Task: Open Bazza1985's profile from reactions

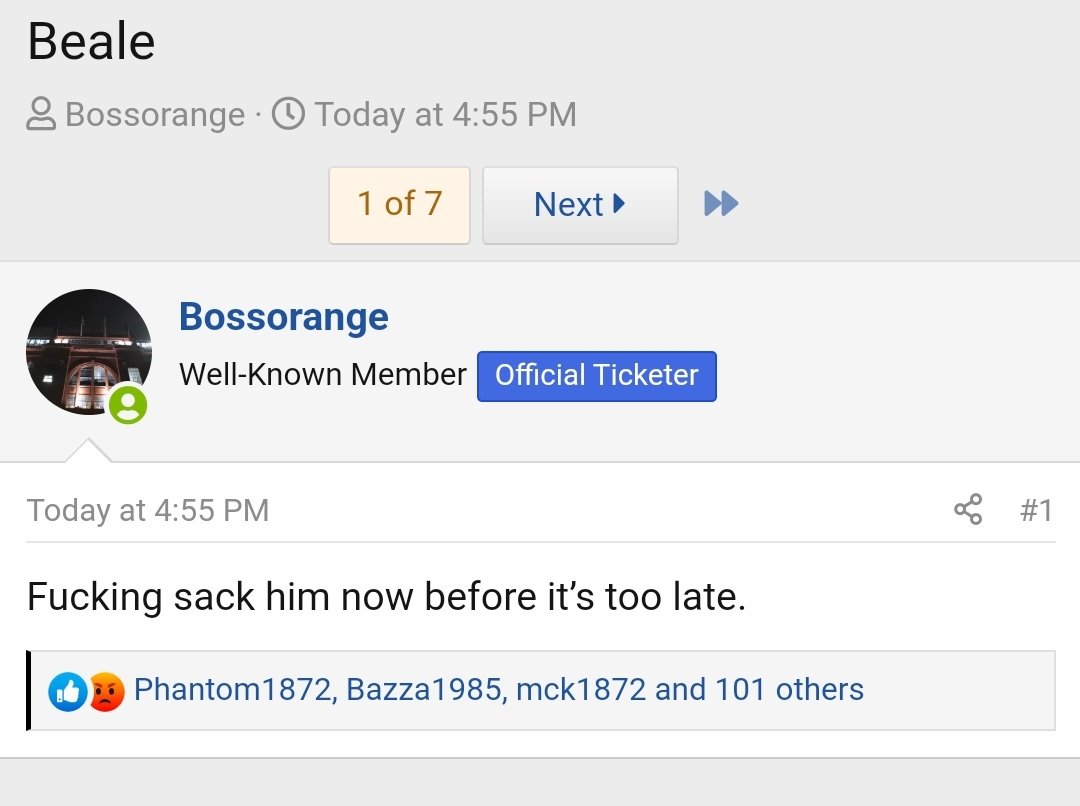Action: tap(424, 690)
